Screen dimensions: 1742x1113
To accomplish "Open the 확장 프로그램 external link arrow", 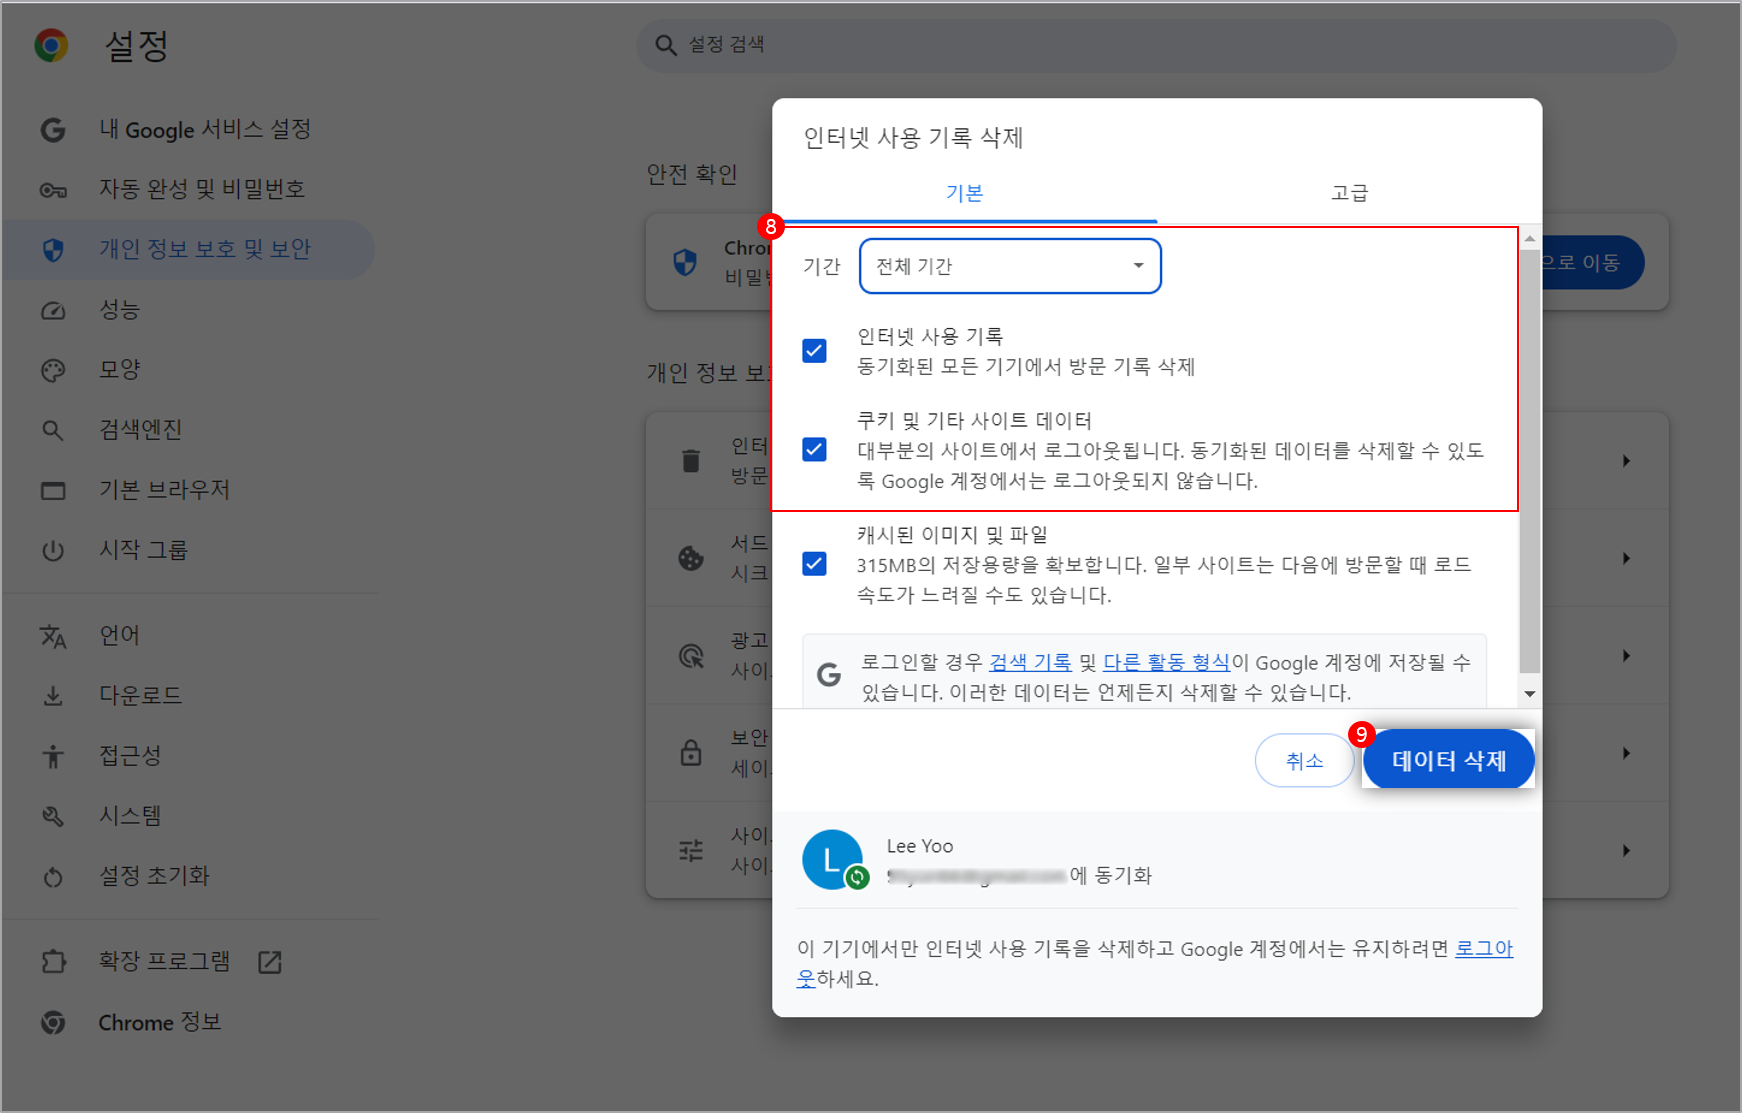I will (x=268, y=961).
